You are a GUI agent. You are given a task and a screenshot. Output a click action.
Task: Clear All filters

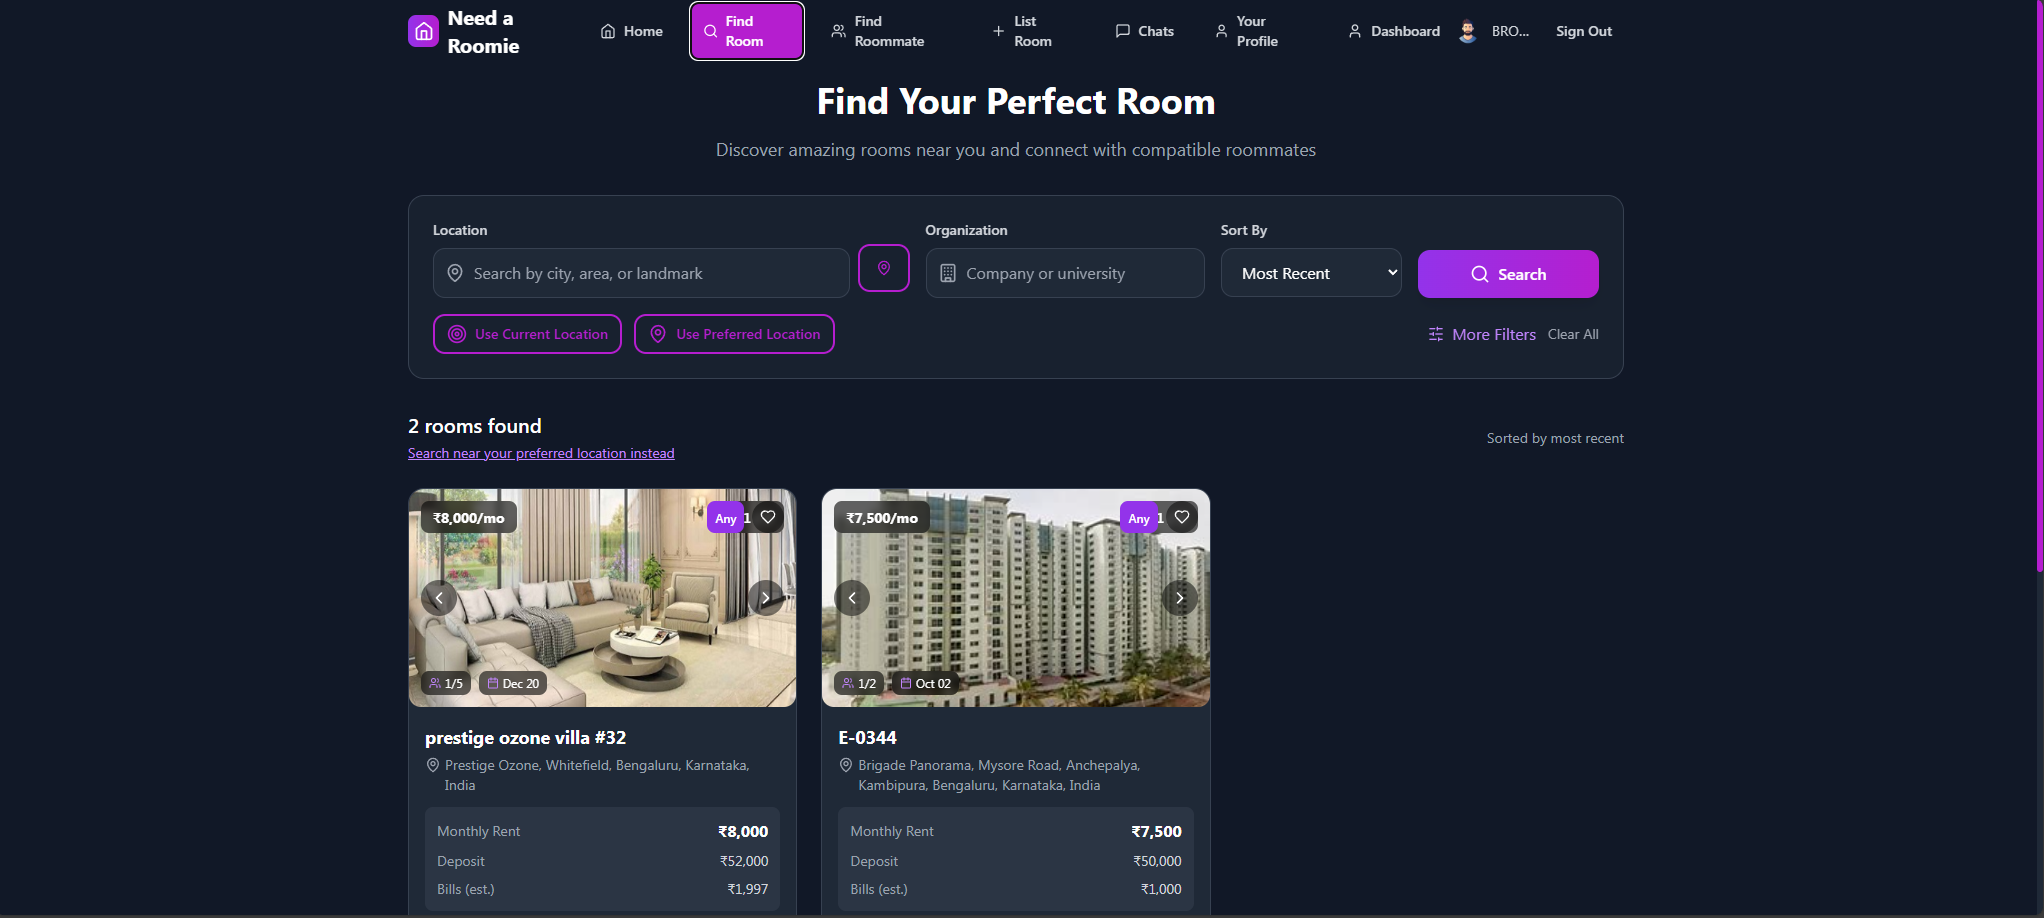(x=1573, y=334)
